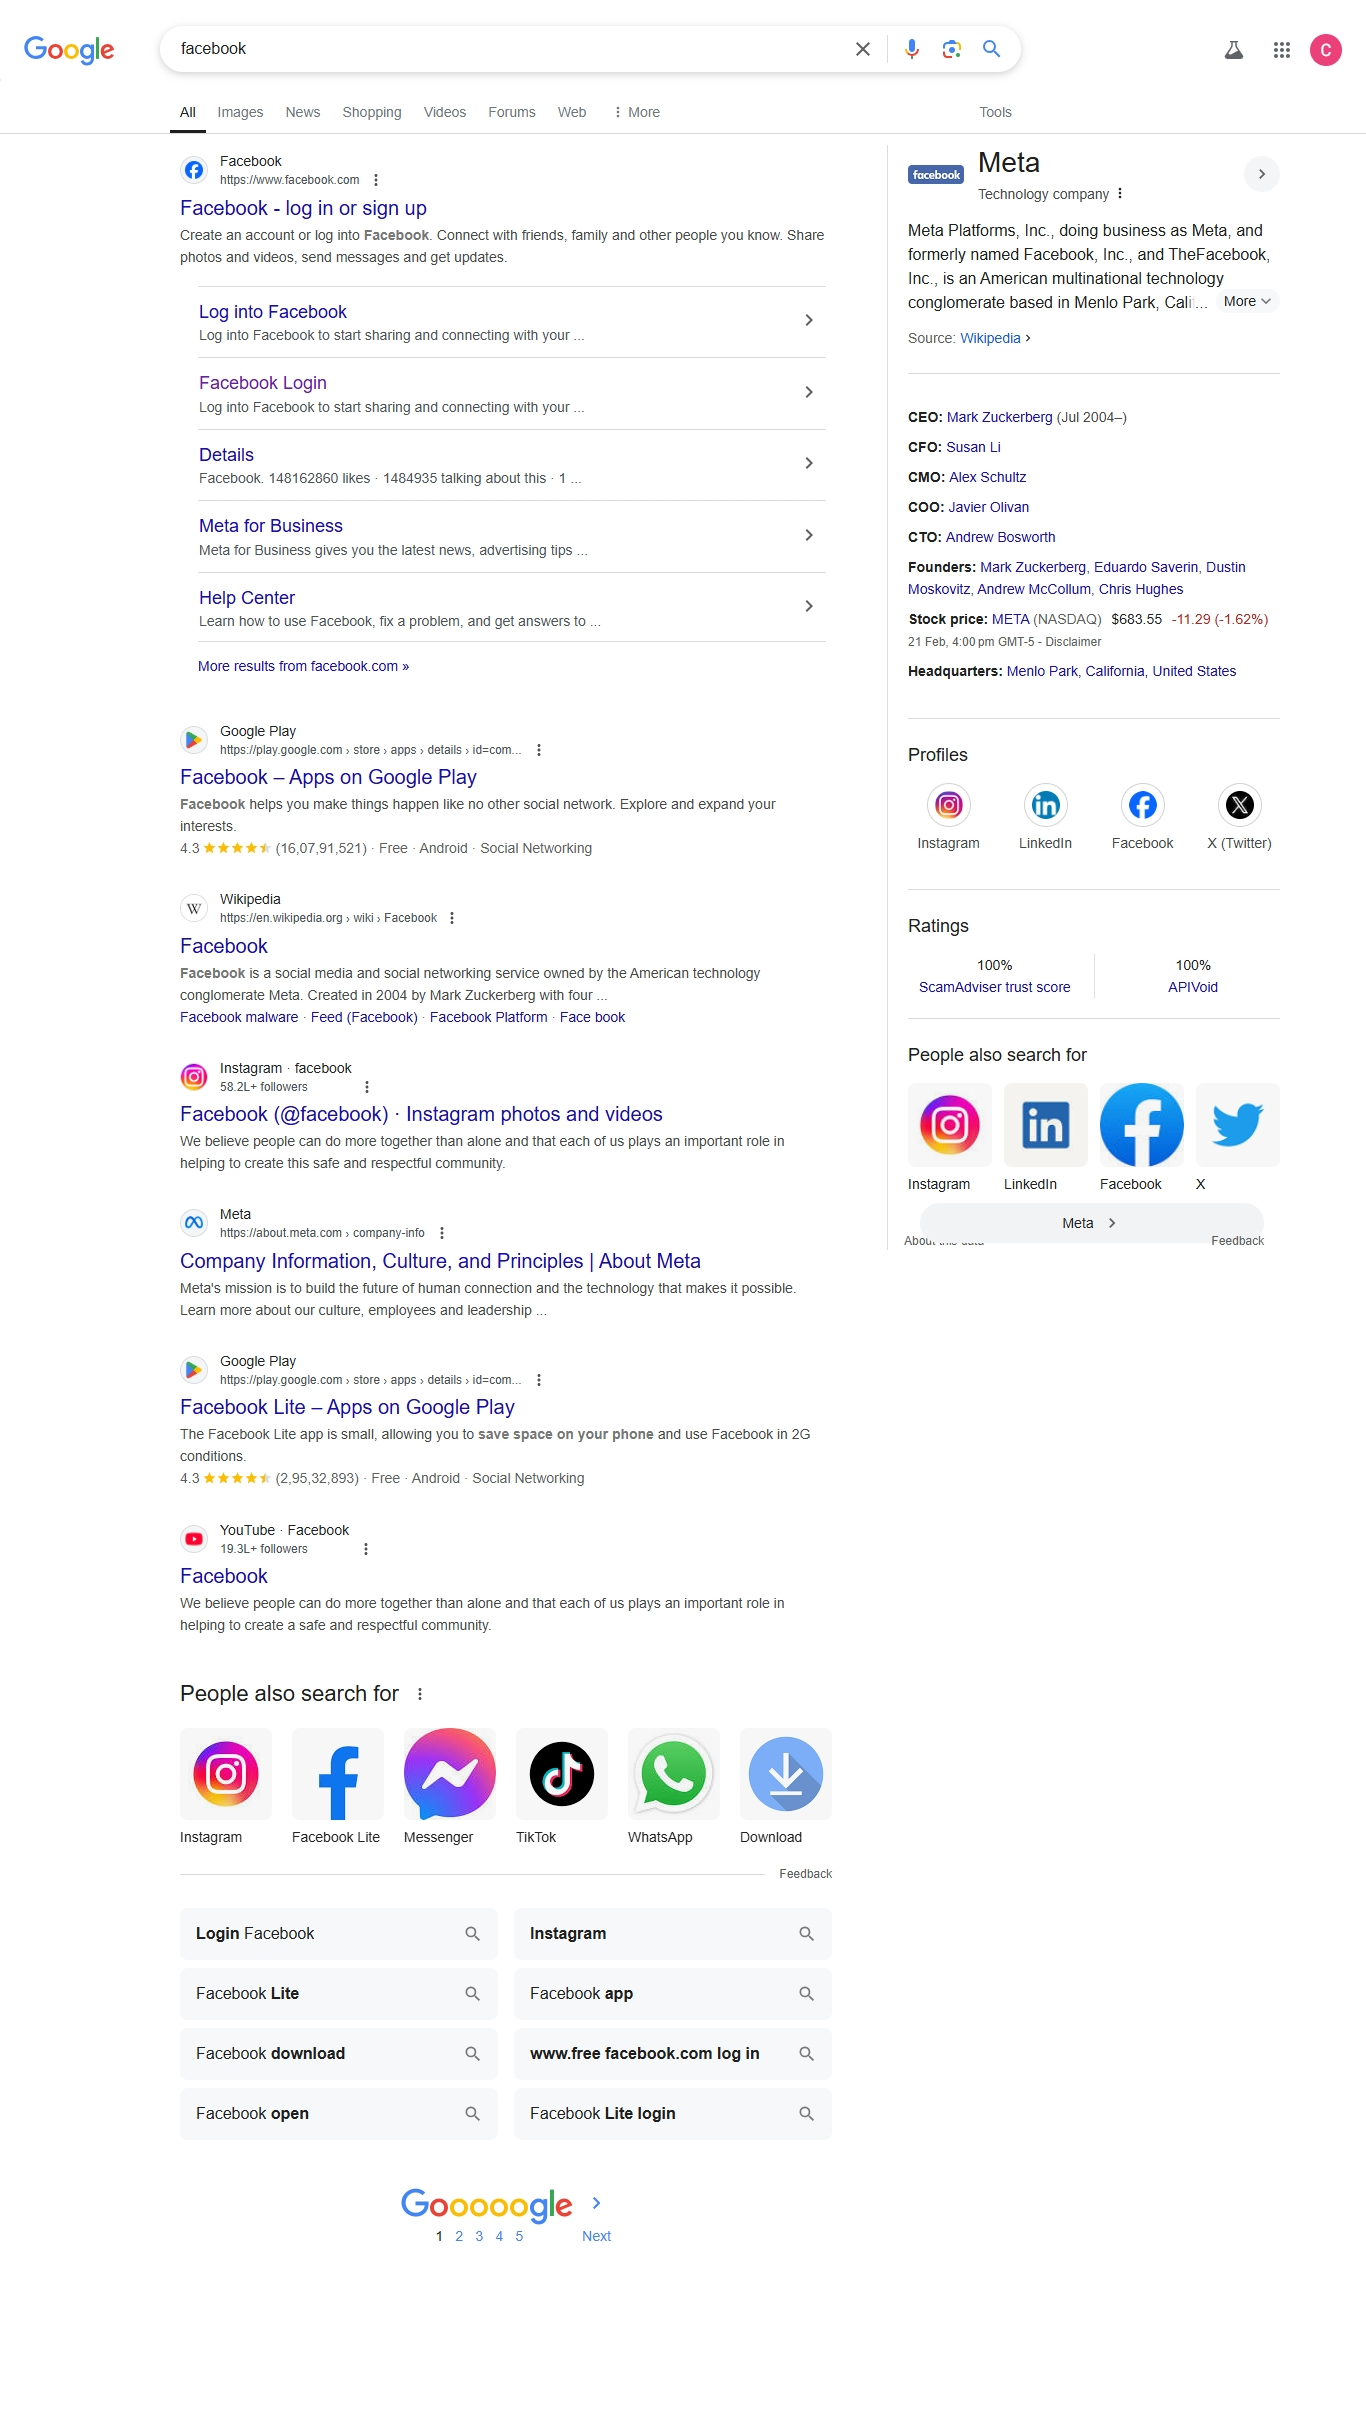Click the voice search microphone icon

(912, 49)
